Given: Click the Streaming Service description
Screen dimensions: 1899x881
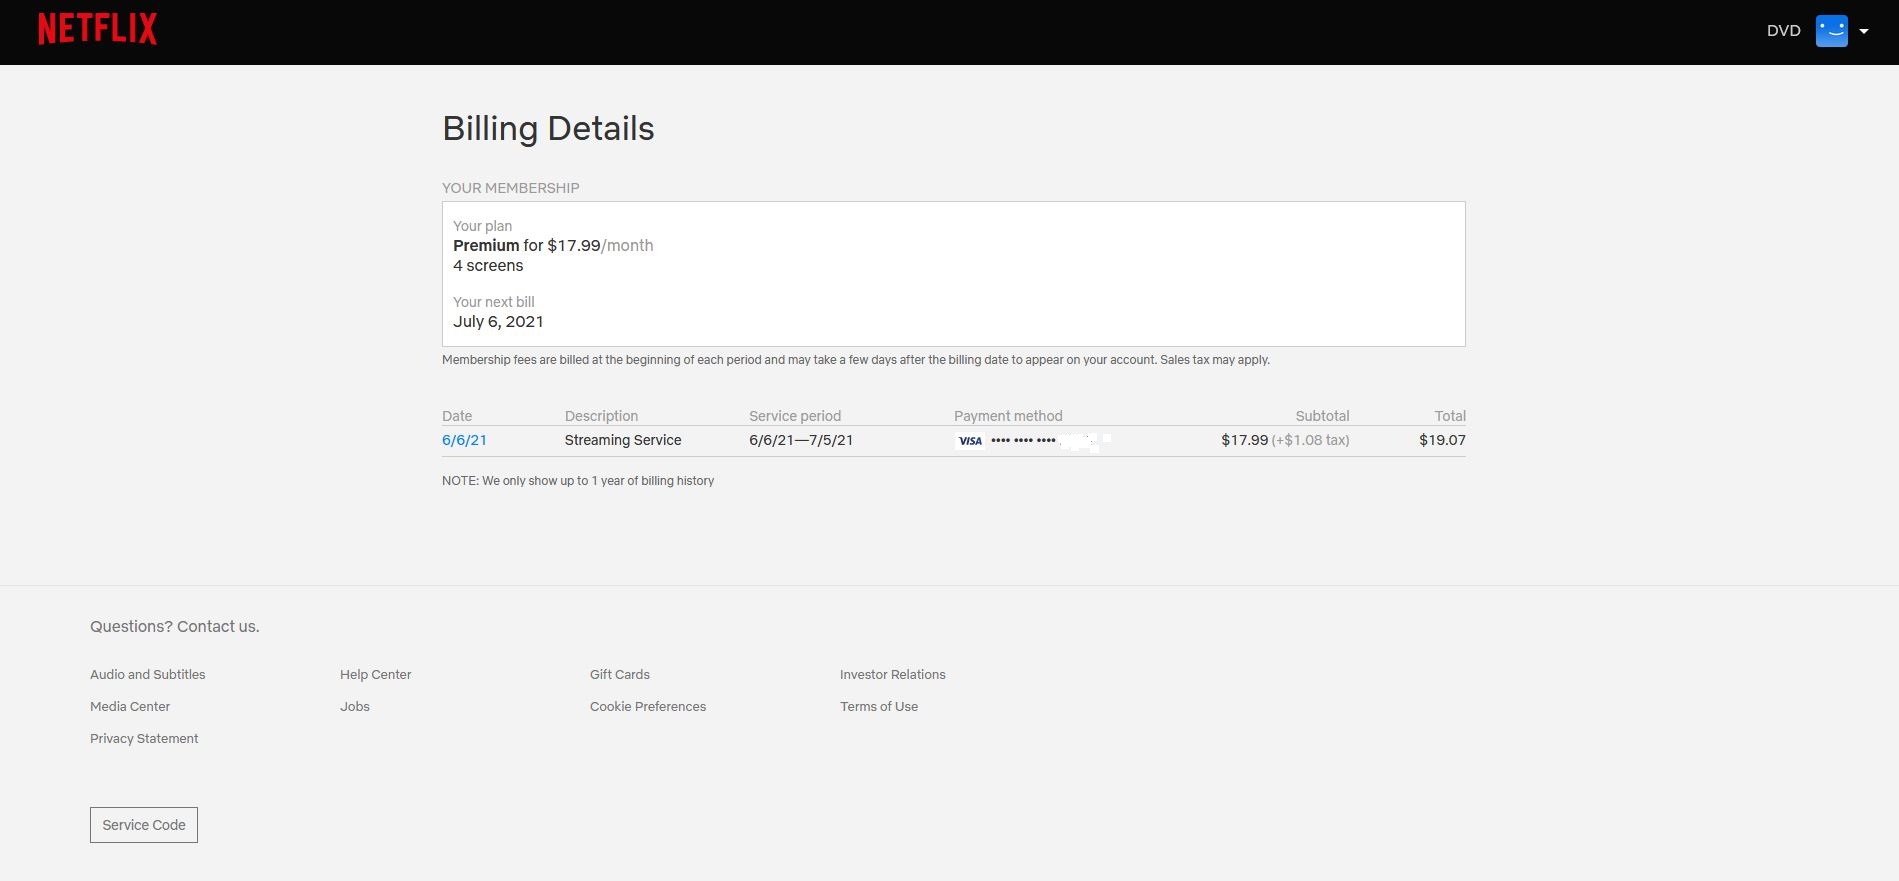Looking at the screenshot, I should 623,440.
